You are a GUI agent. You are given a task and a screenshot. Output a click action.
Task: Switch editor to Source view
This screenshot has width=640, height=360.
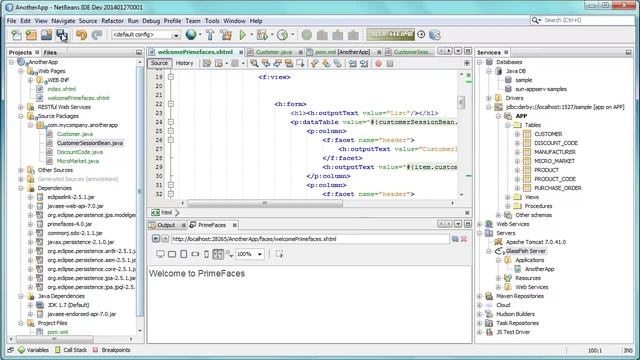coord(159,63)
